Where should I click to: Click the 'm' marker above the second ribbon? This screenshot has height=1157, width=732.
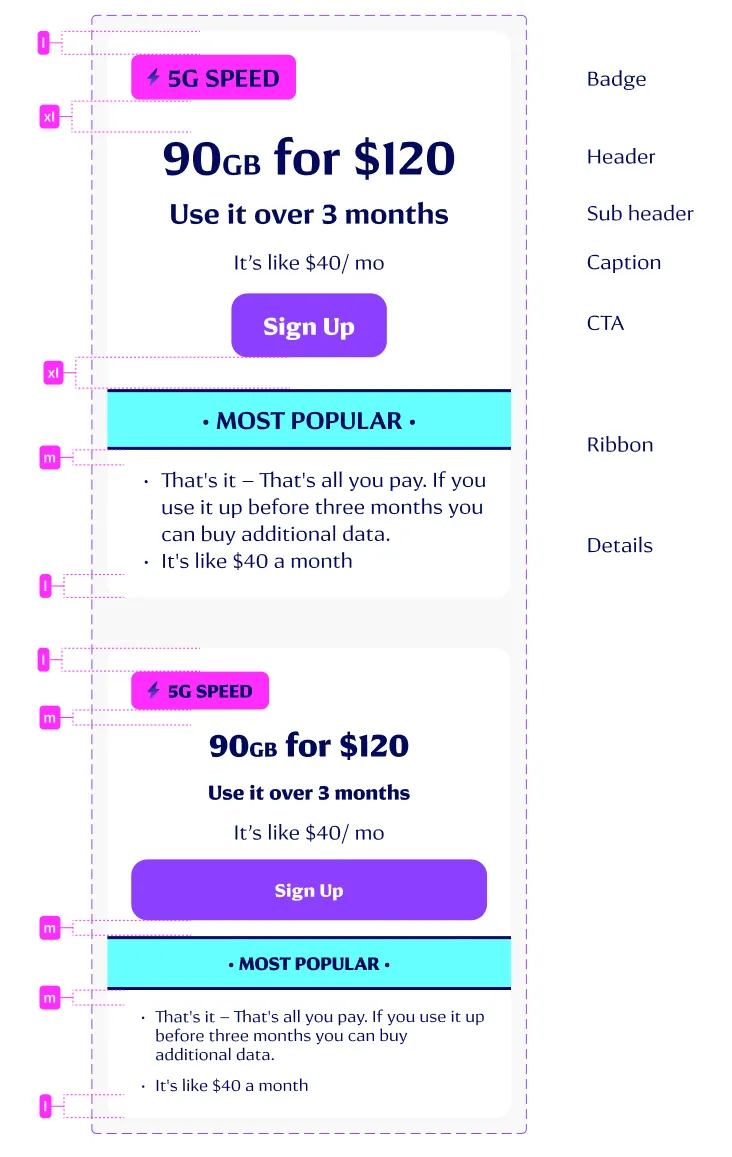click(49, 928)
